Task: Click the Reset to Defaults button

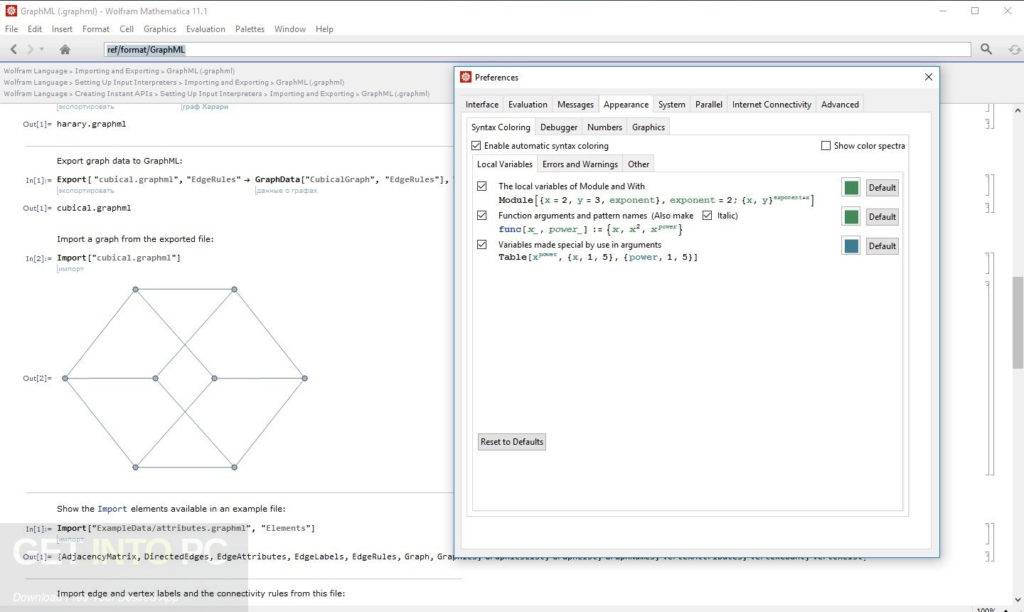Action: pos(511,441)
